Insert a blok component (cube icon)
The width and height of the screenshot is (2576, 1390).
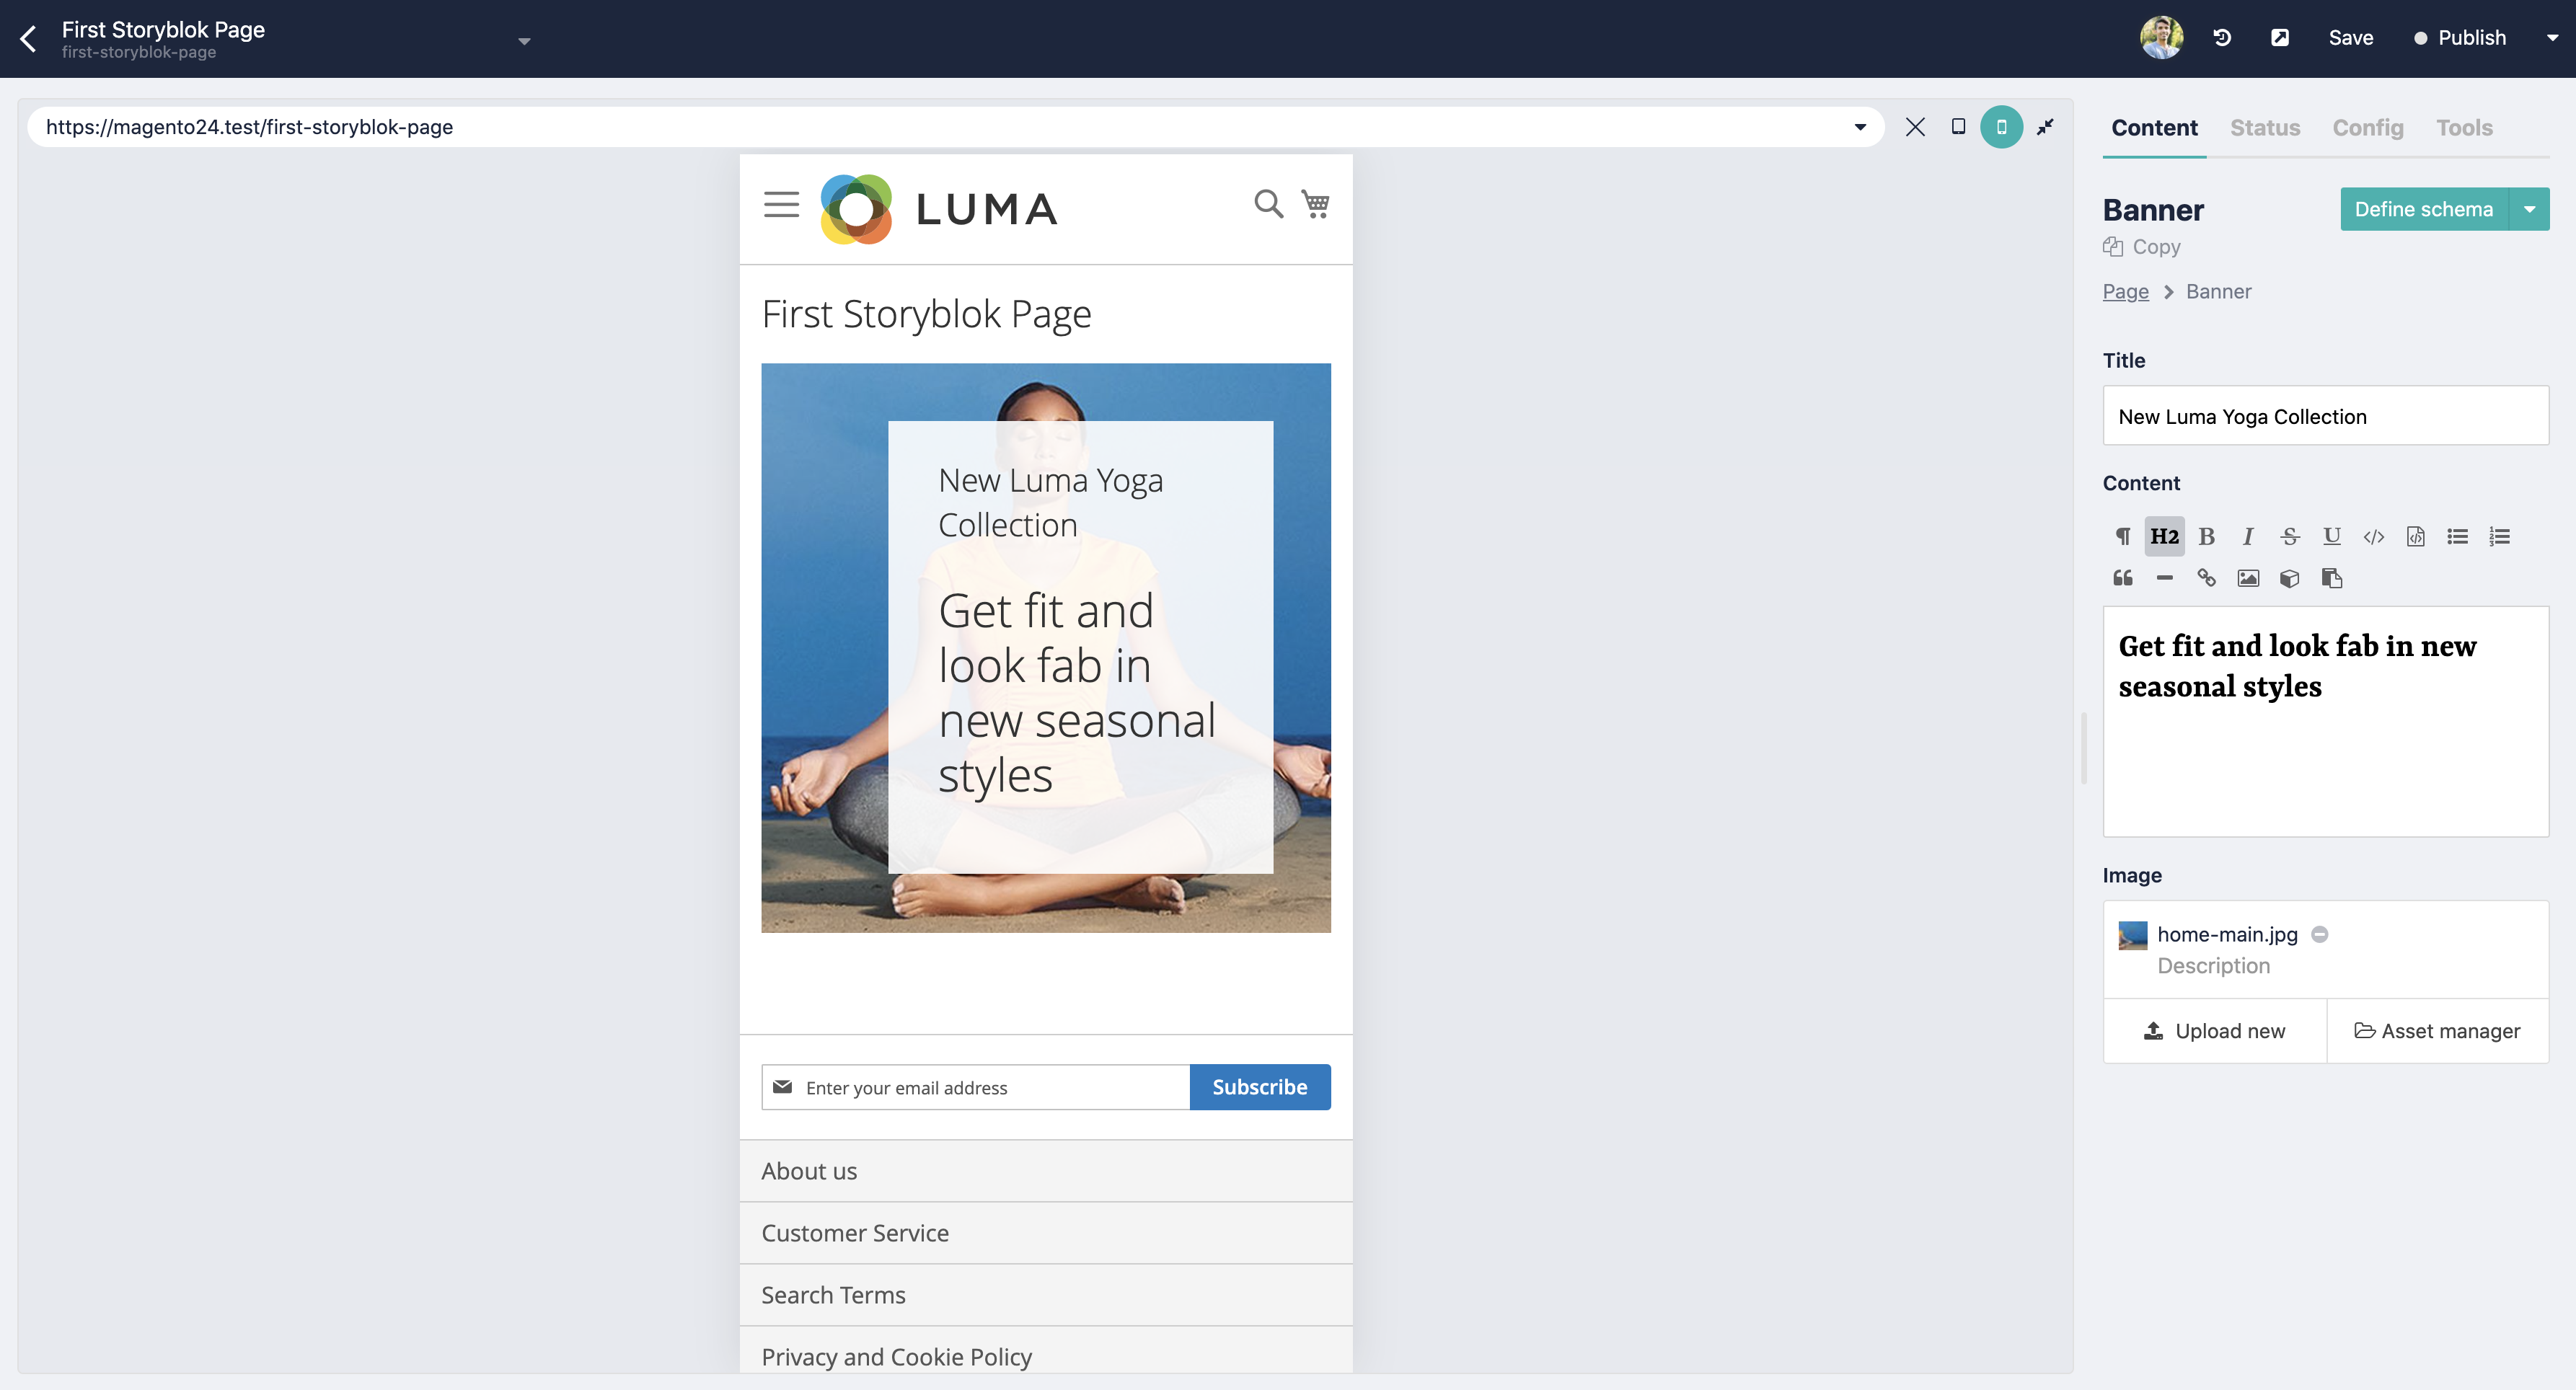(x=2290, y=578)
